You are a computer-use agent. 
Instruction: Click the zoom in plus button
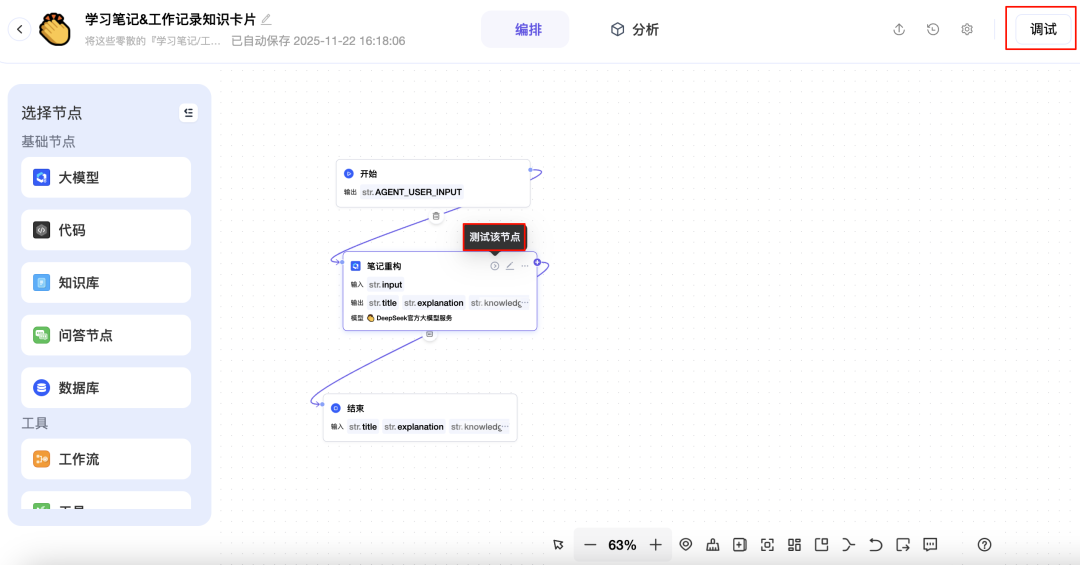(655, 545)
